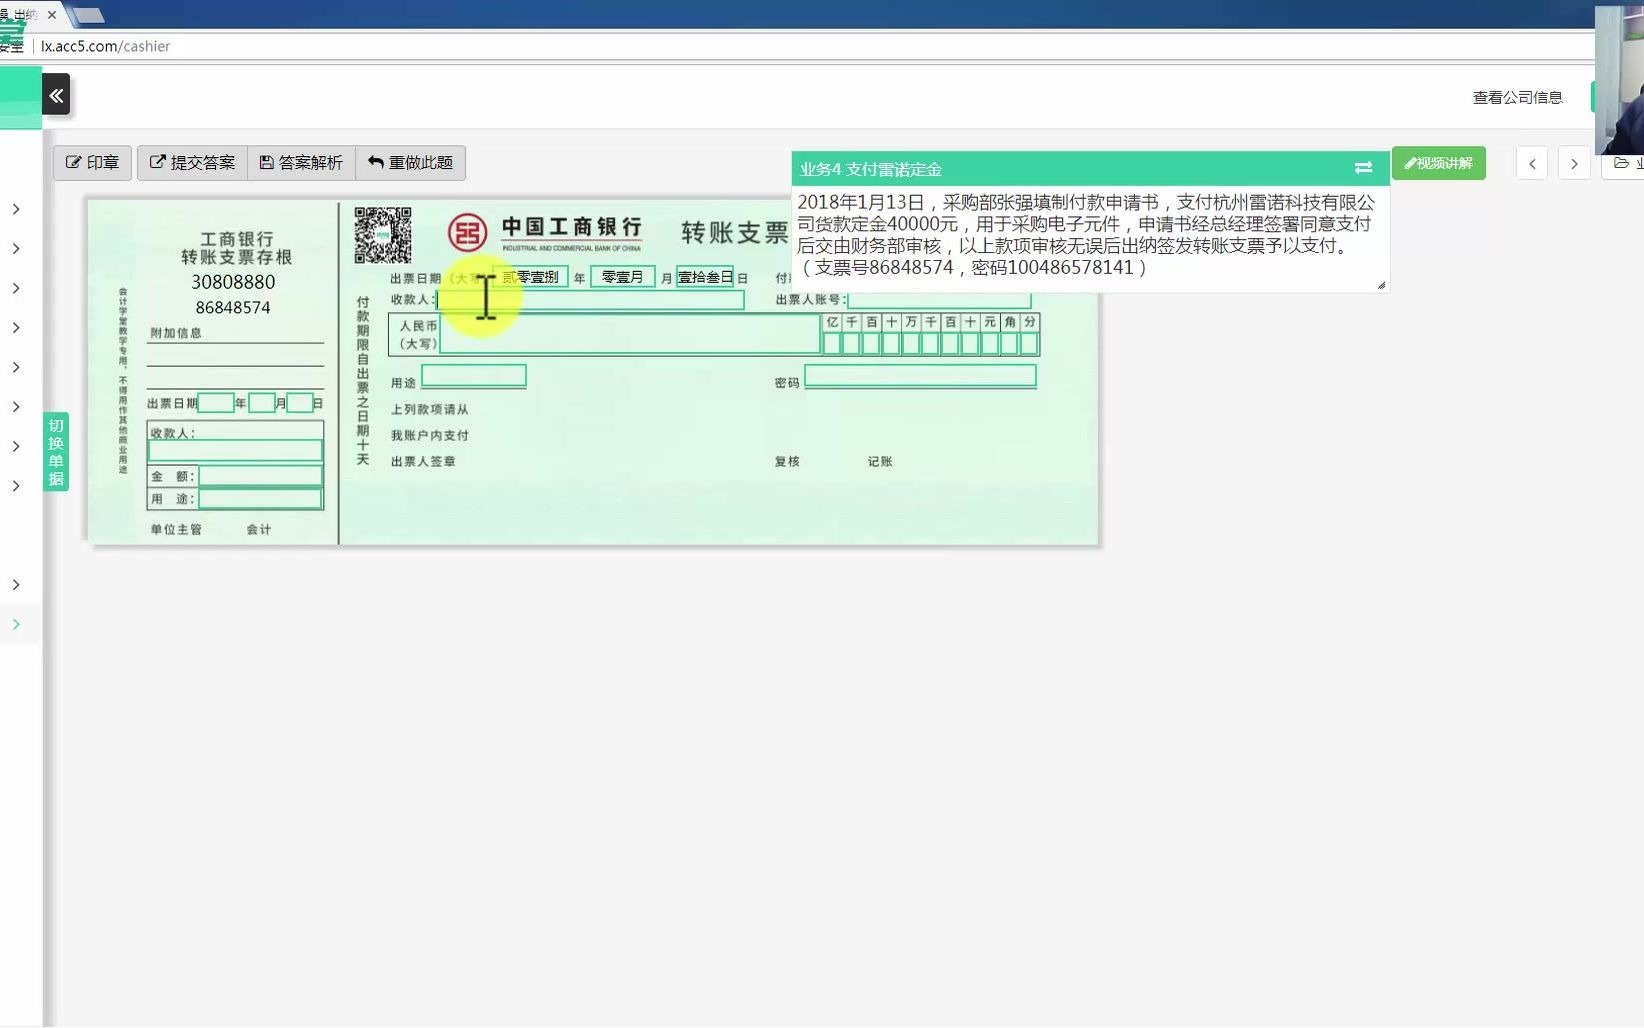
Task: Open 答案解析 answer analysis
Action: [x=301, y=162]
